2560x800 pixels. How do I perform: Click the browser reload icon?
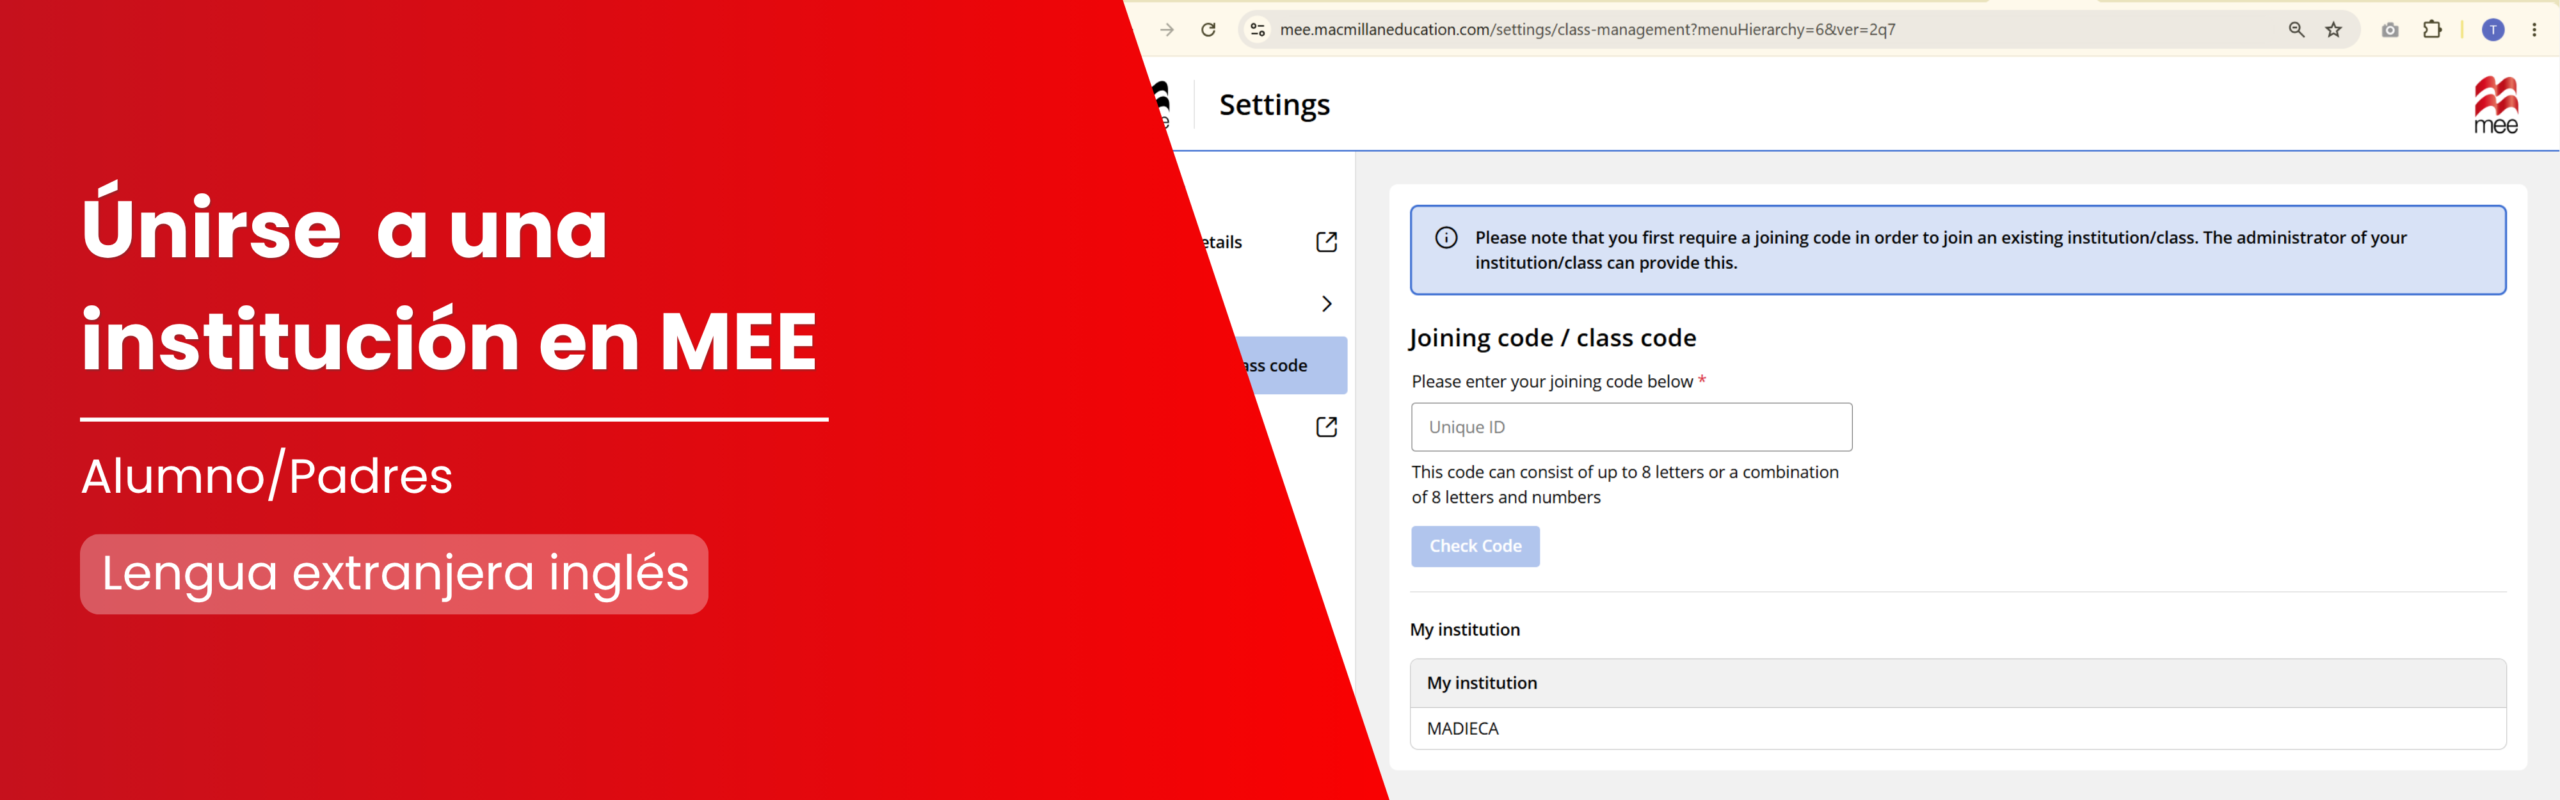point(1208,30)
